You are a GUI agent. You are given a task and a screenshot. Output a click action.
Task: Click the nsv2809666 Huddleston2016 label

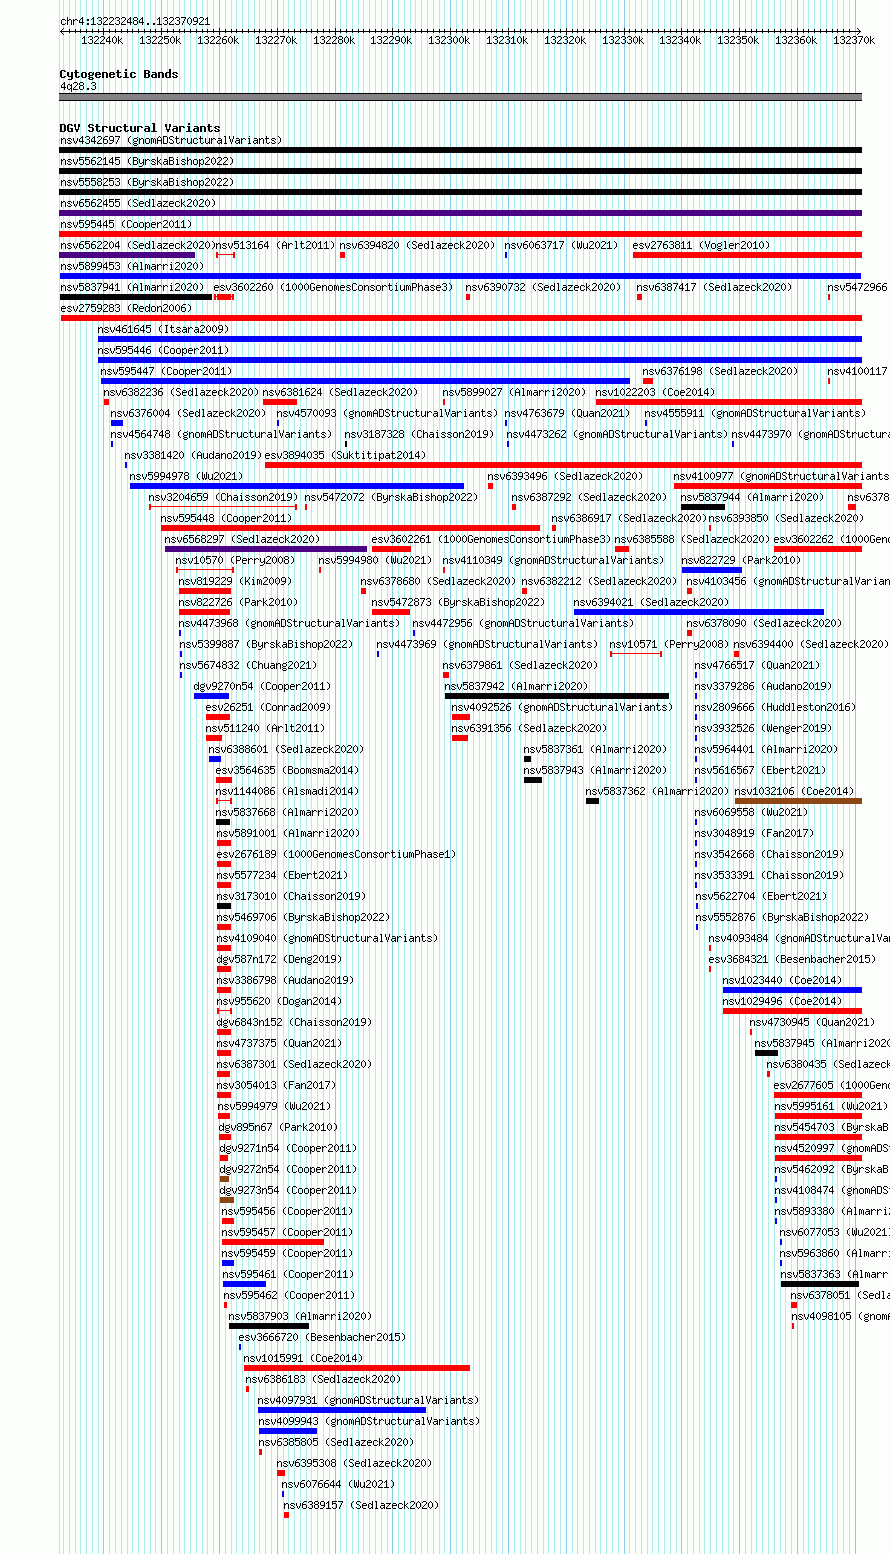[776, 707]
